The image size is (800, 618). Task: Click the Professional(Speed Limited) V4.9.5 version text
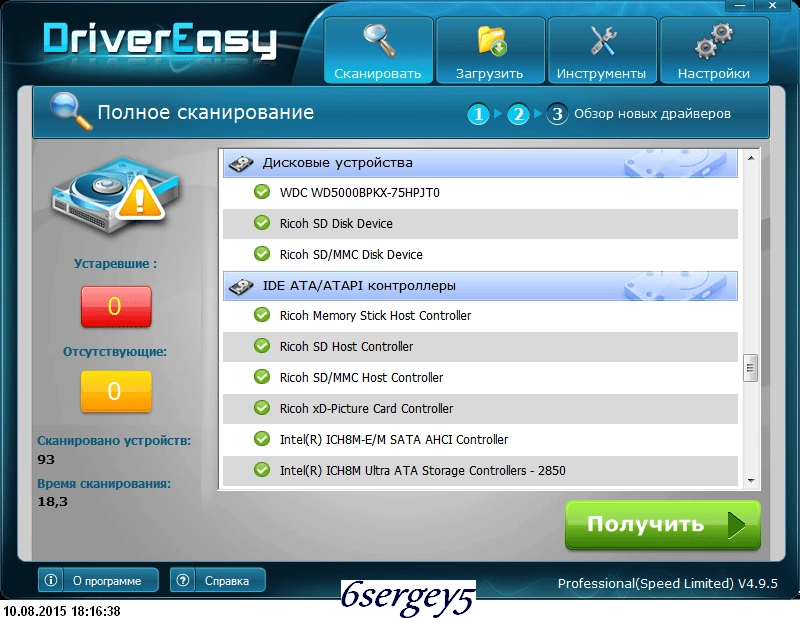(x=667, y=583)
